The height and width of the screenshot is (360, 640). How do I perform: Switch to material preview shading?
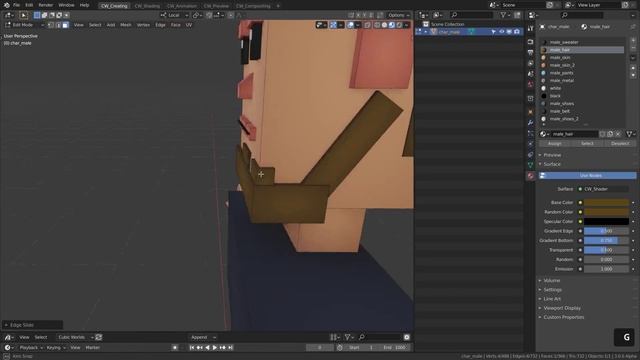(x=392, y=25)
